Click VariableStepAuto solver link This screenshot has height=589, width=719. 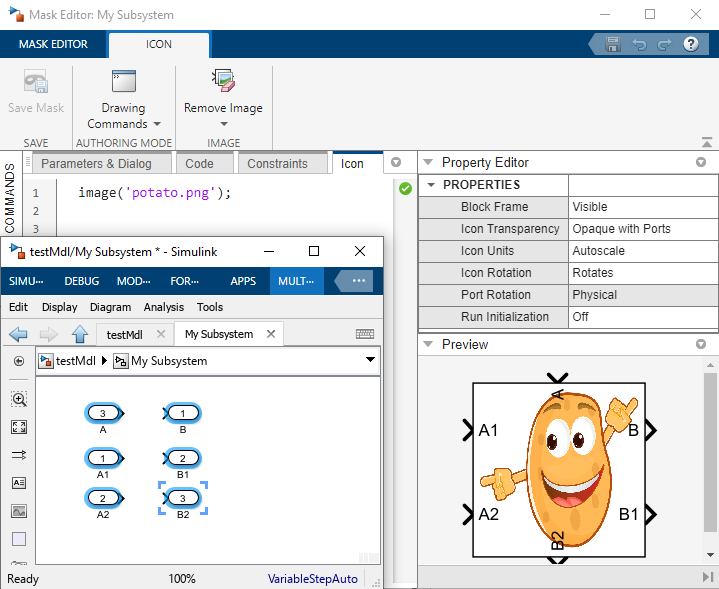tap(312, 579)
